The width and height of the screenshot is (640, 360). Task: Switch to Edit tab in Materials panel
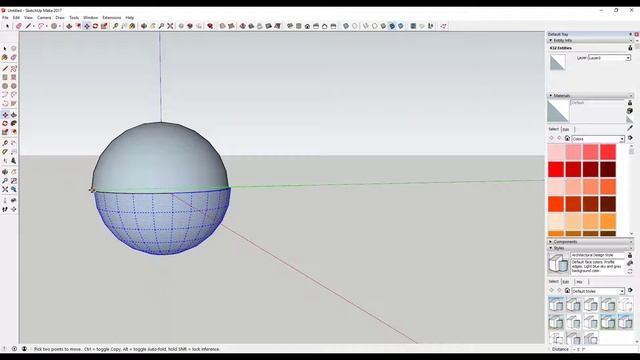click(566, 129)
